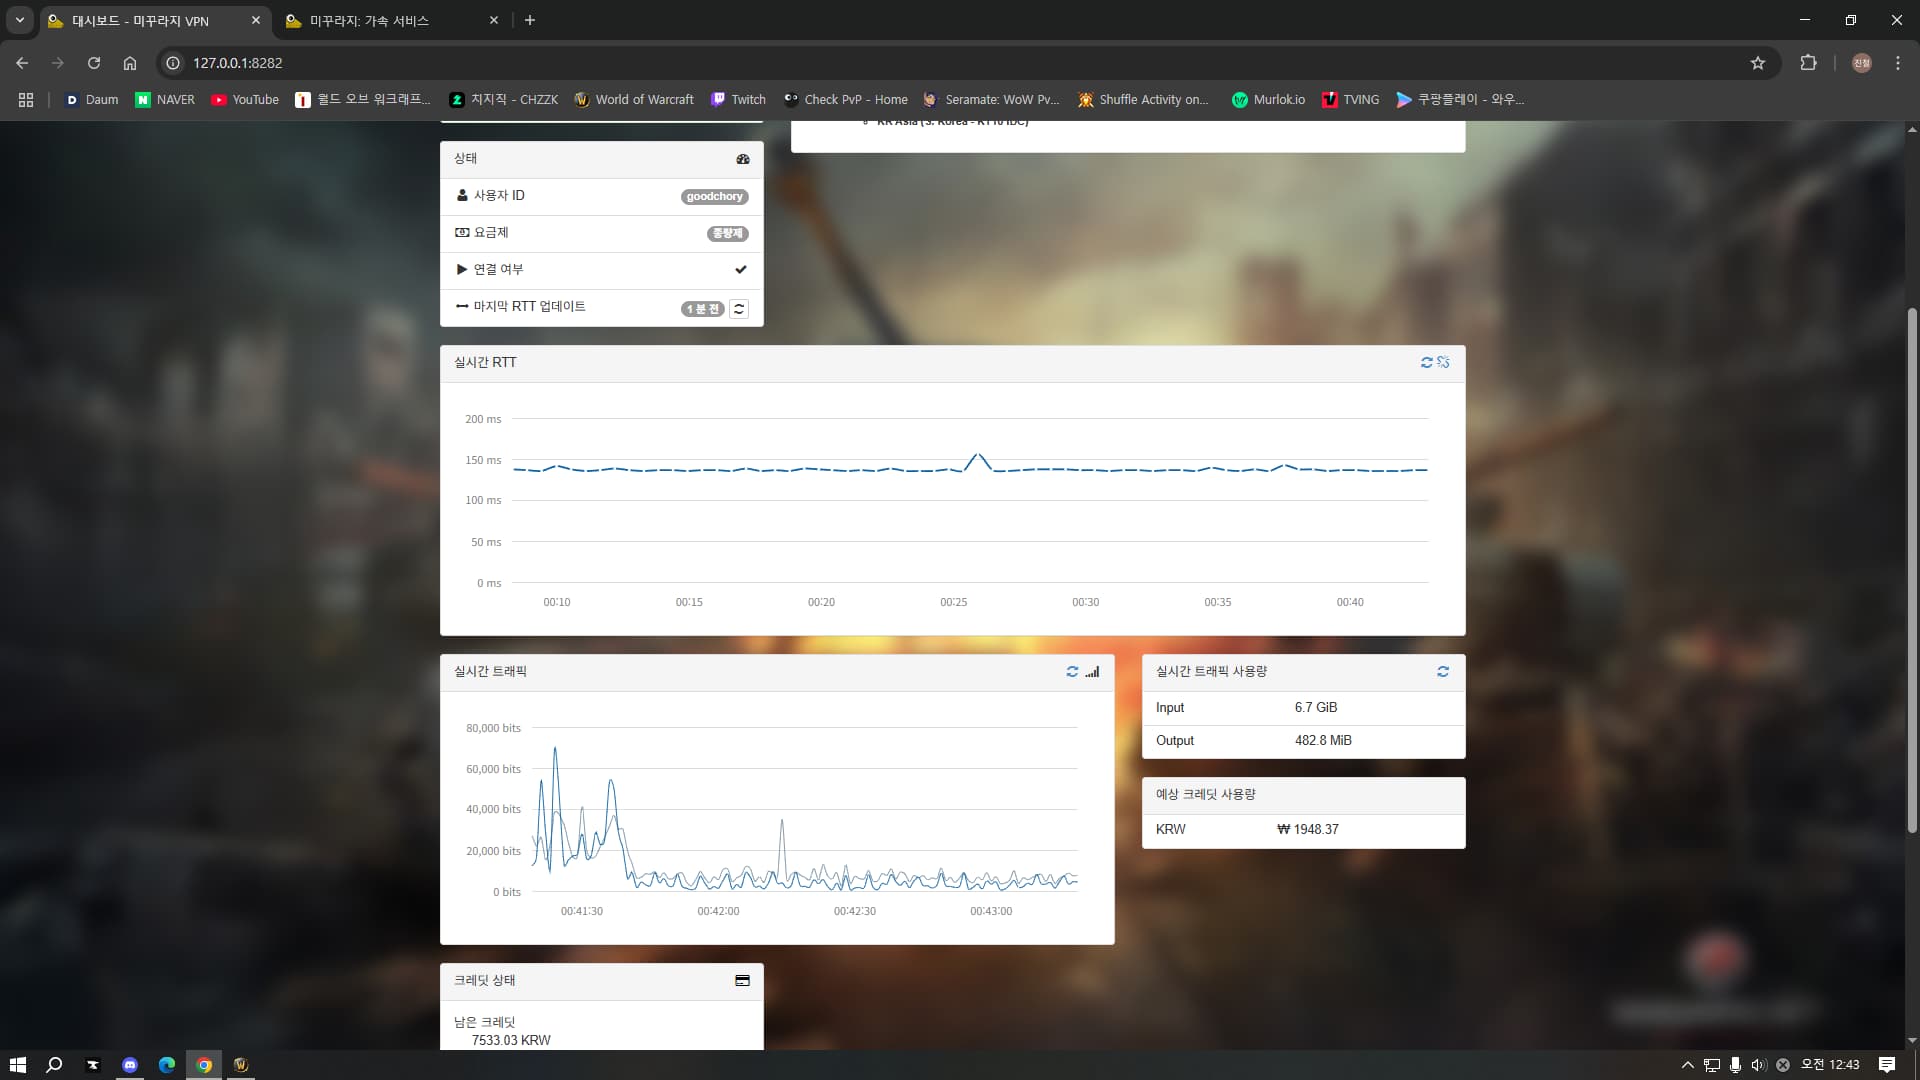Expand hidden system tray icons
Image resolution: width=1920 pixels, height=1080 pixels.
click(1688, 1065)
